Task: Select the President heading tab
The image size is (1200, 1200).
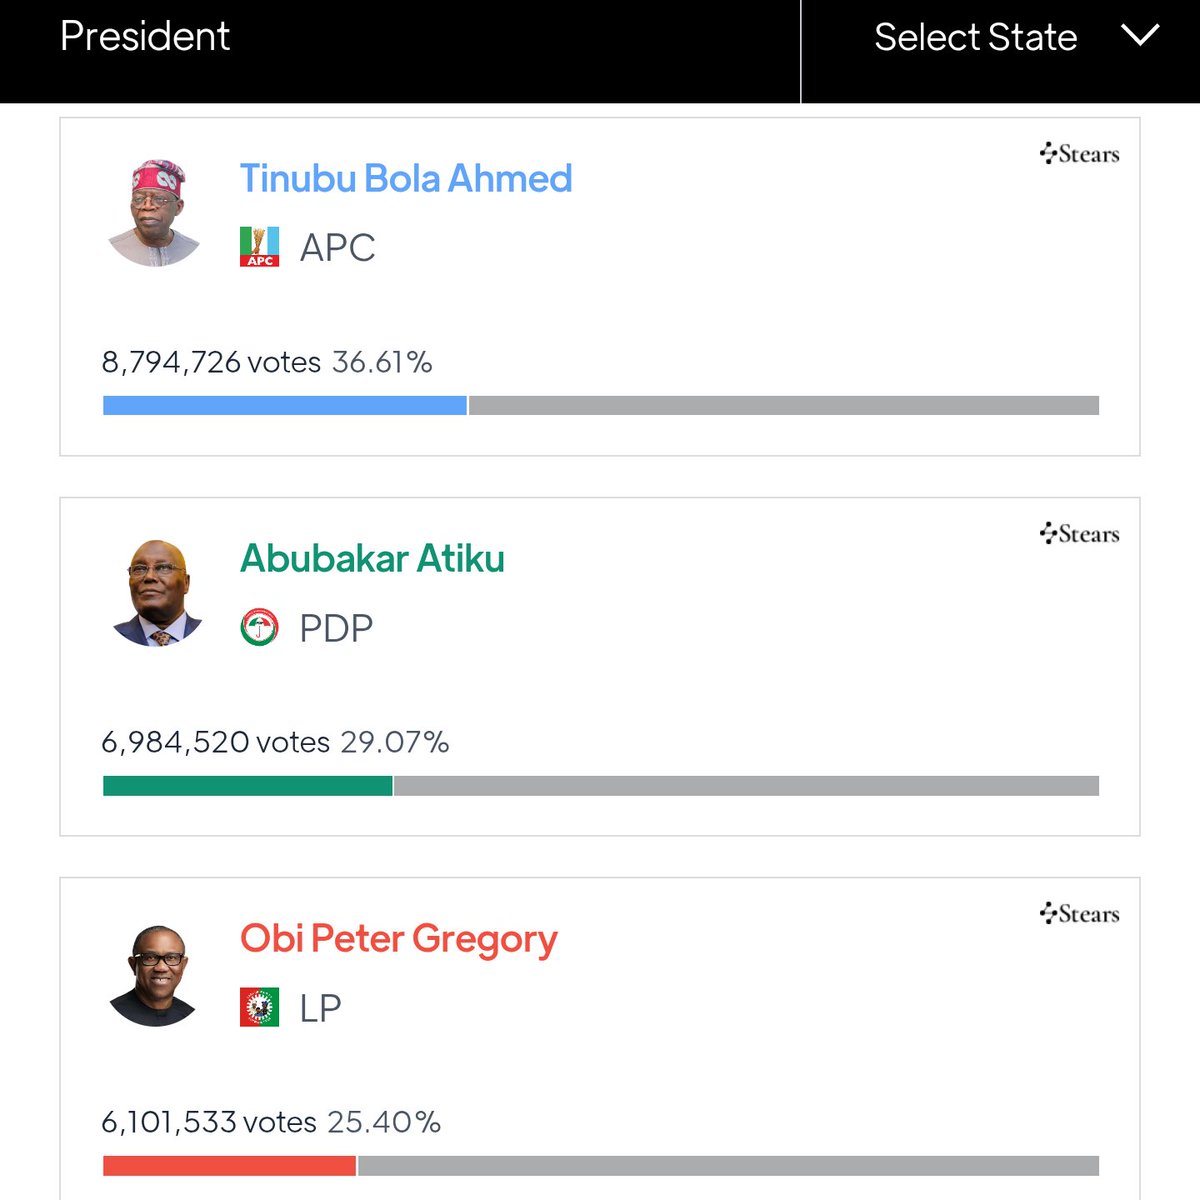Action: pyautogui.click(x=145, y=36)
